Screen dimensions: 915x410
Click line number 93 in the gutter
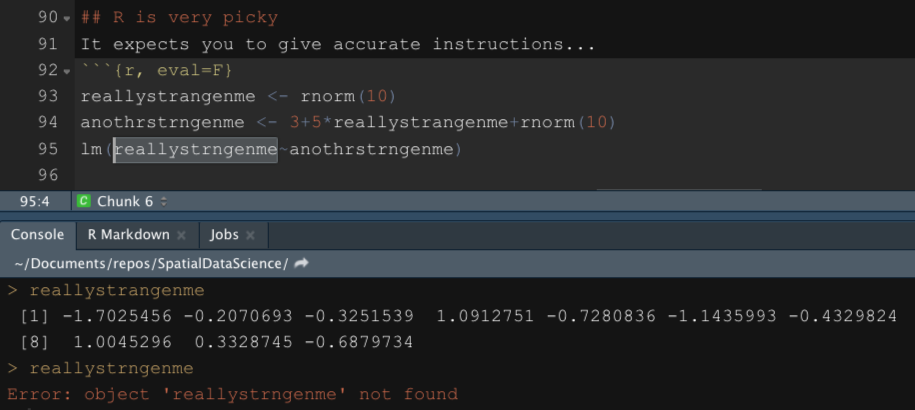(48, 96)
